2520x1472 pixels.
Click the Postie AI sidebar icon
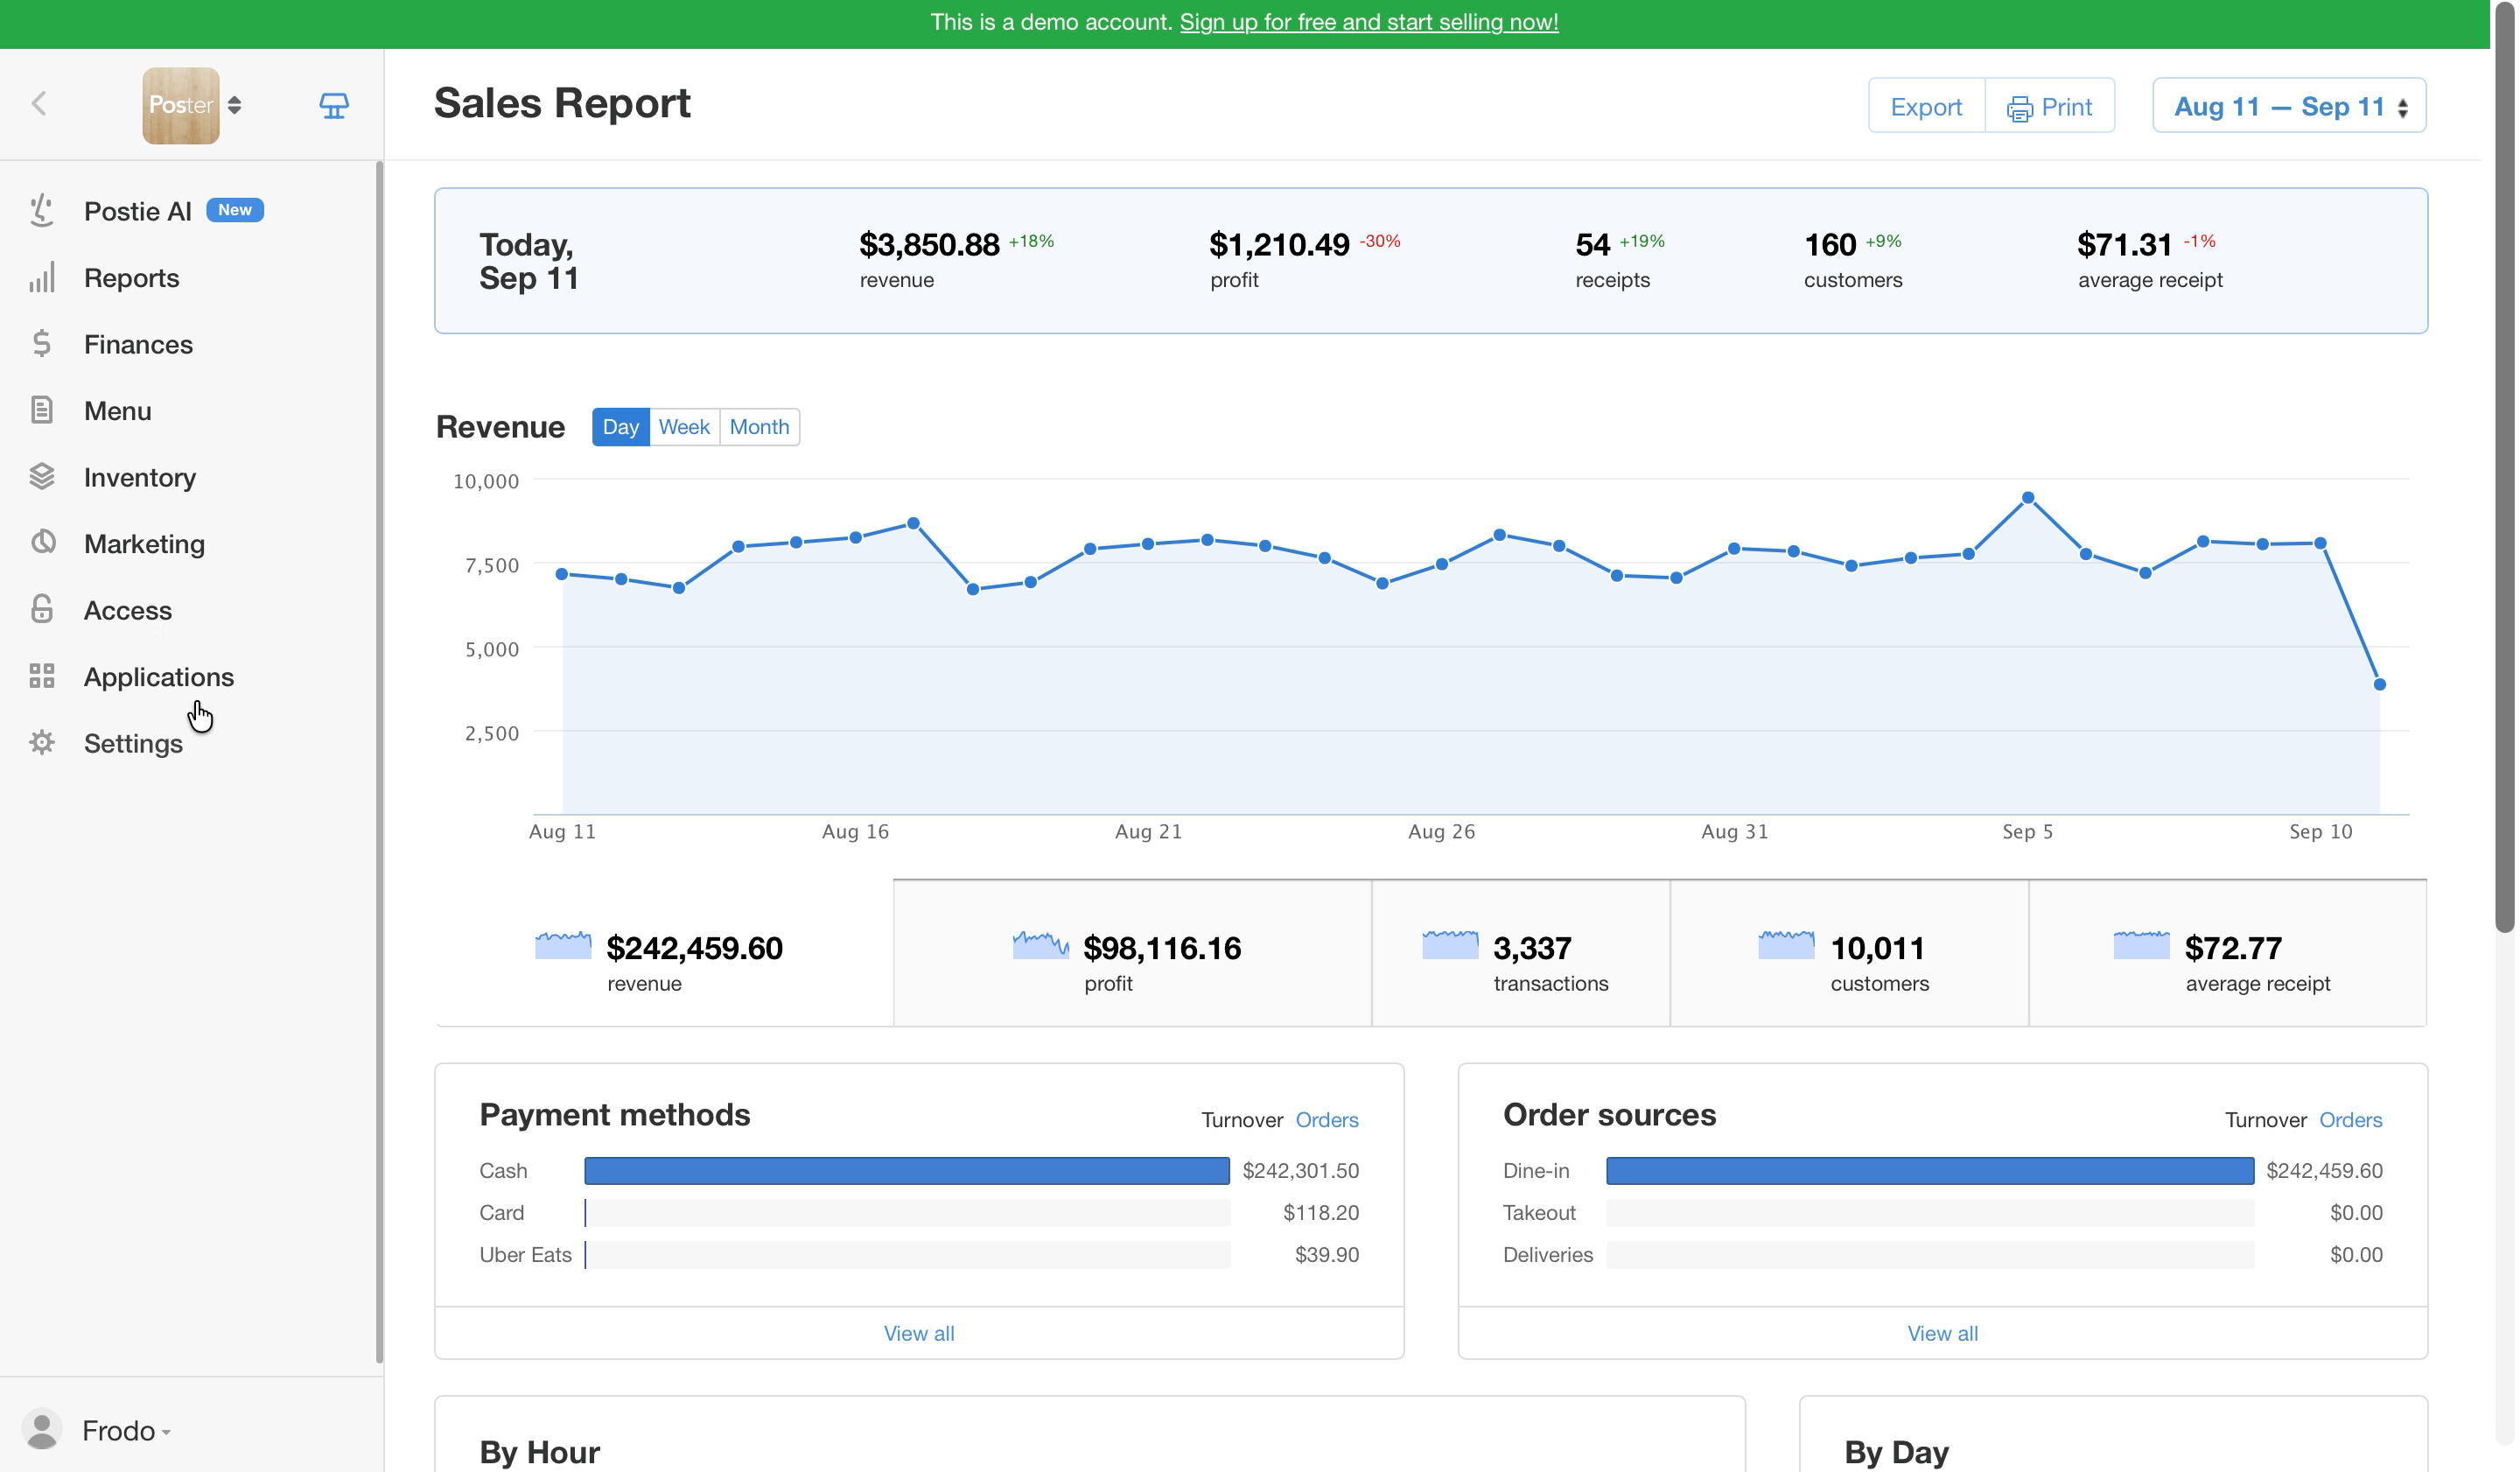[42, 211]
